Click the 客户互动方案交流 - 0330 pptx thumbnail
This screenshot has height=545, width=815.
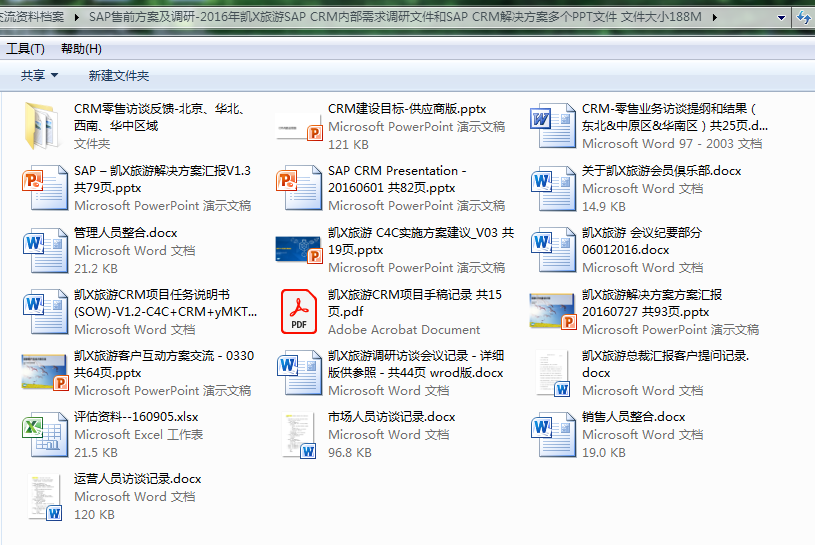click(45, 373)
